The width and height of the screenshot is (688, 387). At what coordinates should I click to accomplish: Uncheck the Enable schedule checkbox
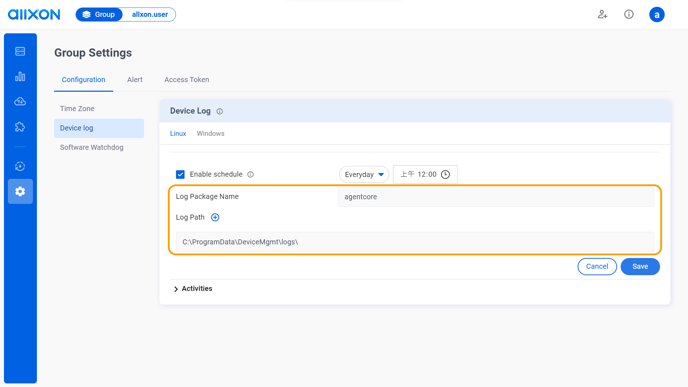point(180,174)
